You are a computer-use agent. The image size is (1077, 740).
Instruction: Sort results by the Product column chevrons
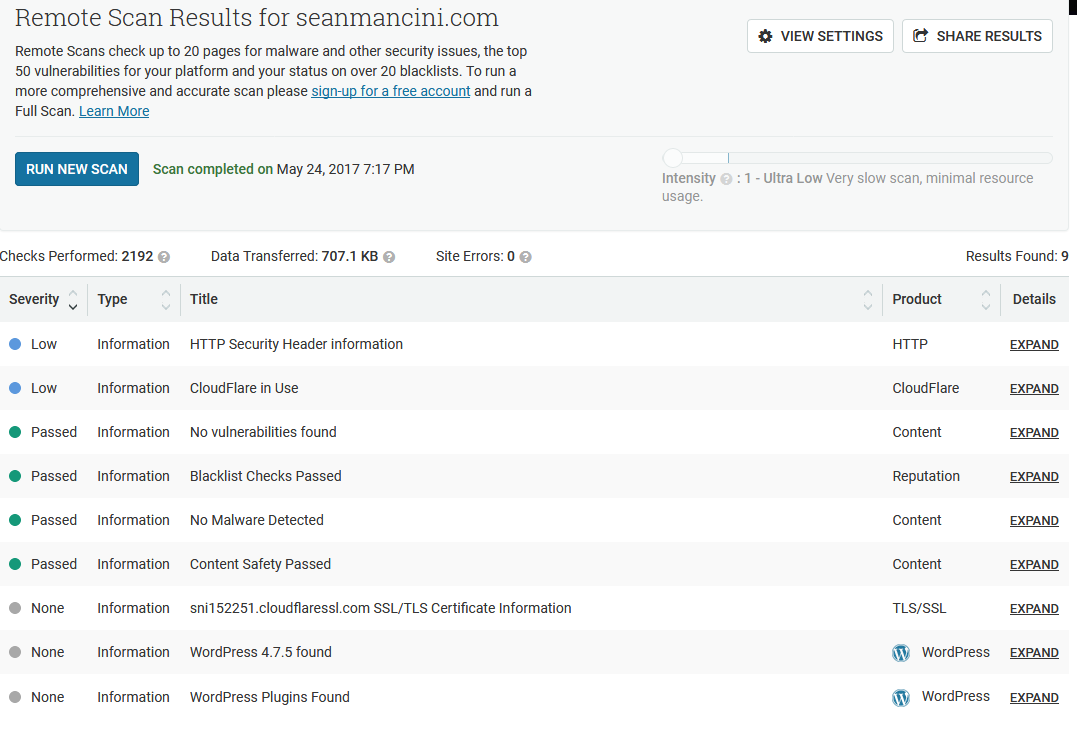pos(987,299)
